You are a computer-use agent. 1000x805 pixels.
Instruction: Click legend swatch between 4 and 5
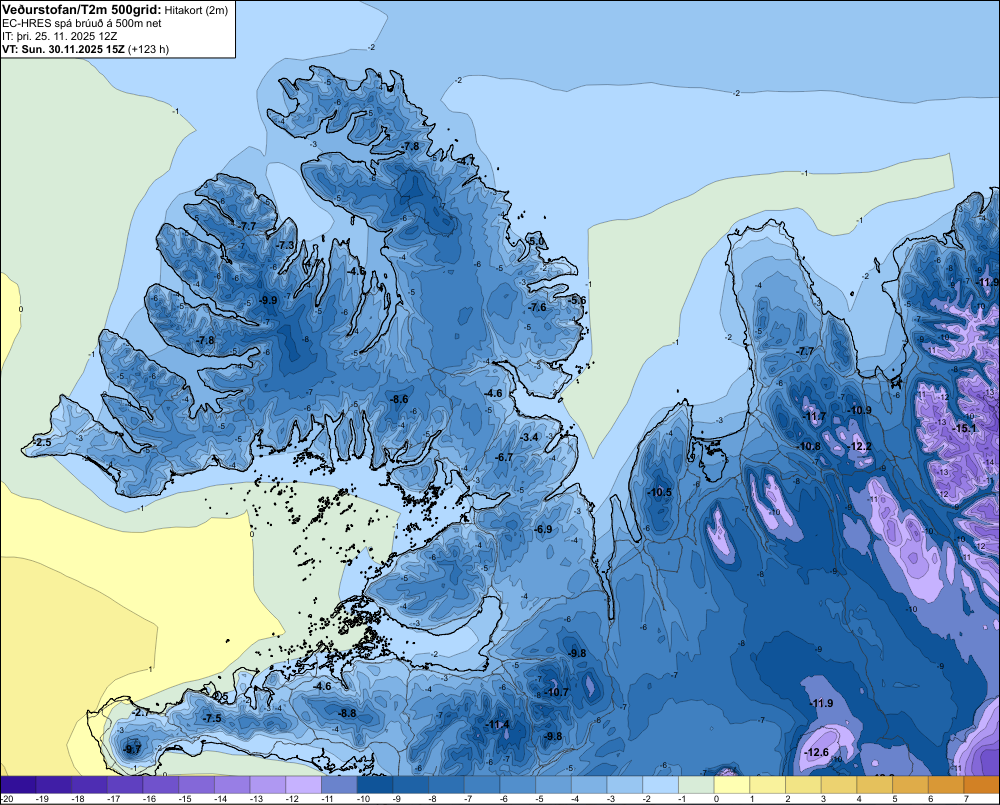point(875,784)
